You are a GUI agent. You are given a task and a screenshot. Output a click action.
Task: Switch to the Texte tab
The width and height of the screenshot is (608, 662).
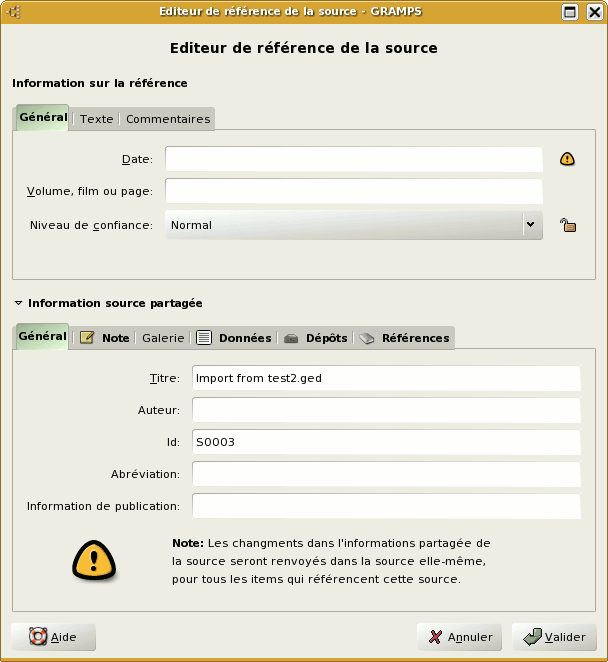click(x=96, y=119)
